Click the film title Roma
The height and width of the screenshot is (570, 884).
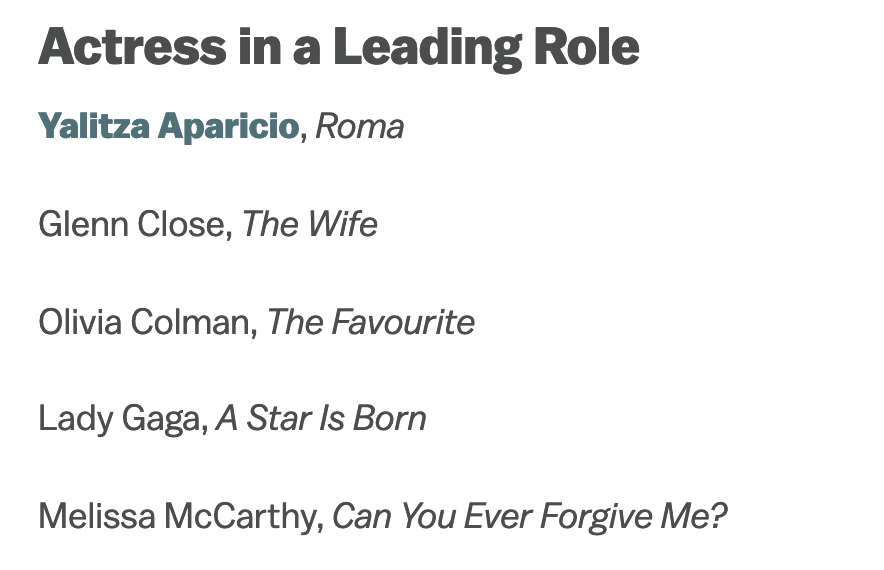pyautogui.click(x=360, y=127)
